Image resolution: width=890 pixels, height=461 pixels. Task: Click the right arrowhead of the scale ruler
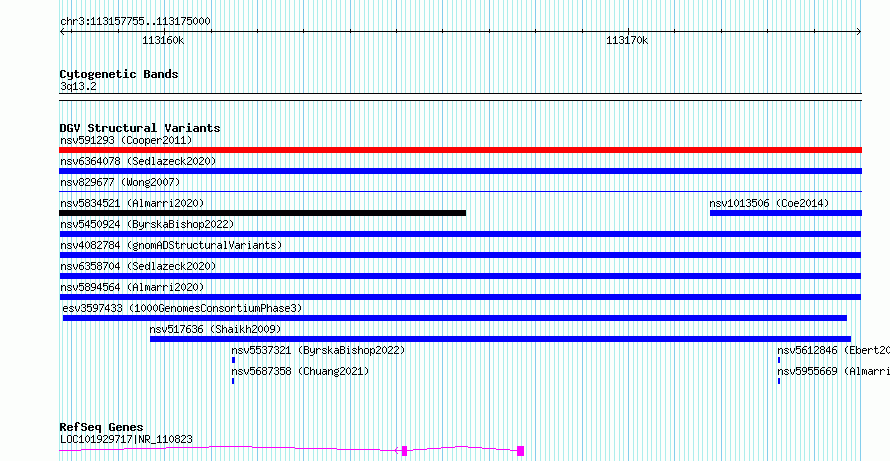(859, 31)
